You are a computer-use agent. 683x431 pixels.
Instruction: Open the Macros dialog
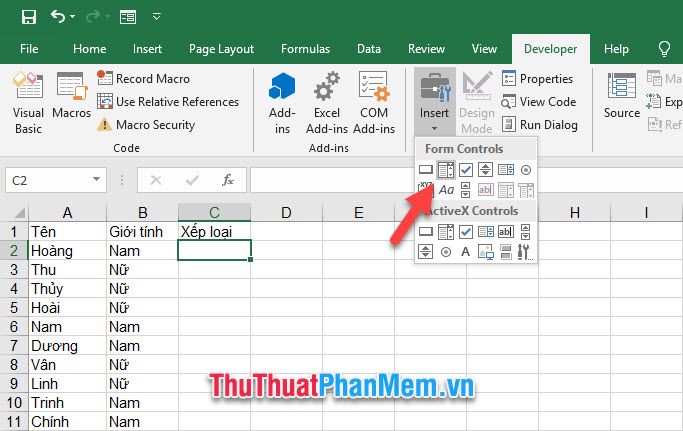coord(71,95)
